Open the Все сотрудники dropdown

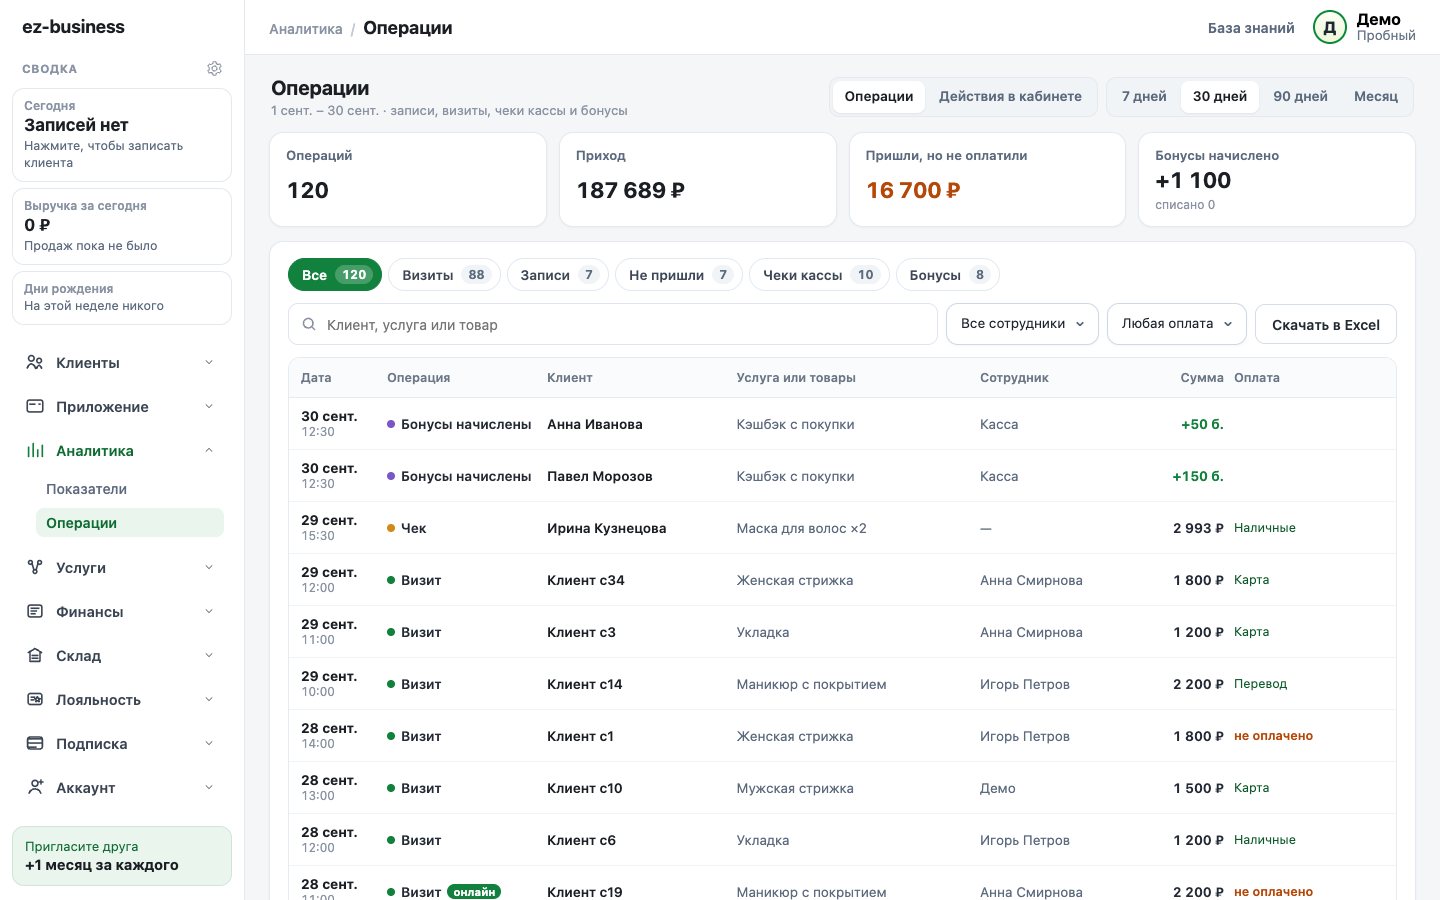(1022, 324)
